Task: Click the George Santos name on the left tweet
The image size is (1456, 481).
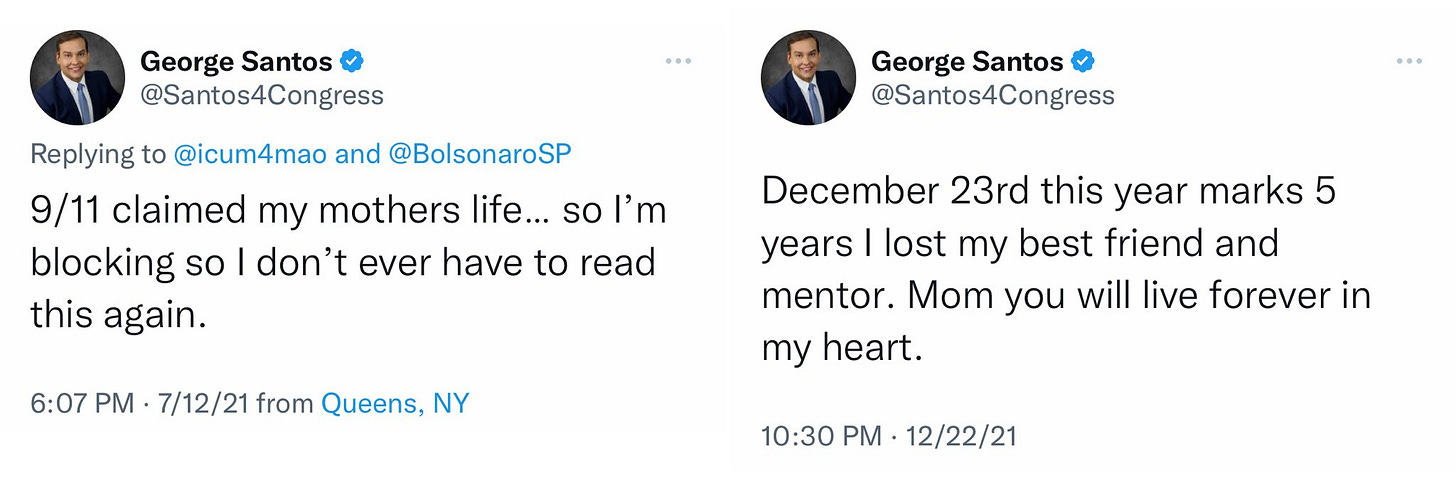Action: click(236, 62)
